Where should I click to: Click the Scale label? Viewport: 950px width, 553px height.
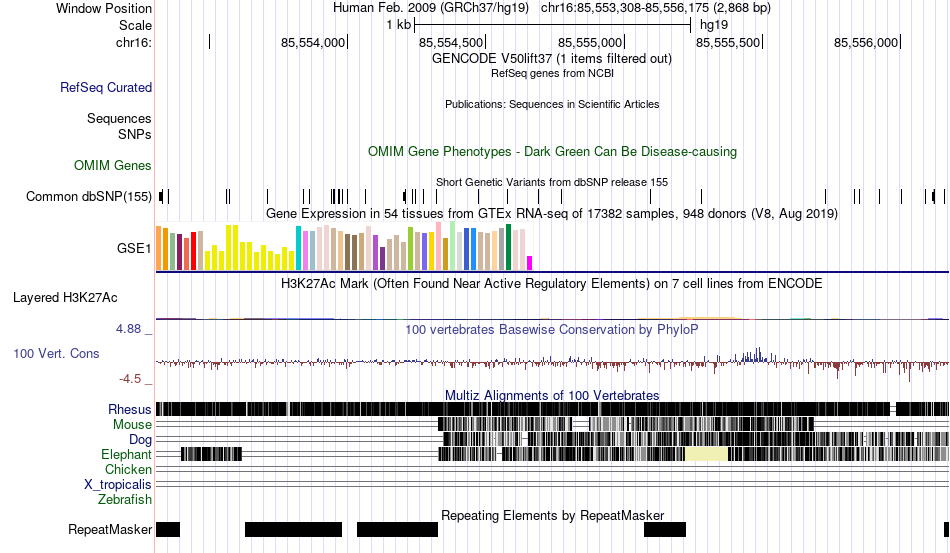[135, 25]
